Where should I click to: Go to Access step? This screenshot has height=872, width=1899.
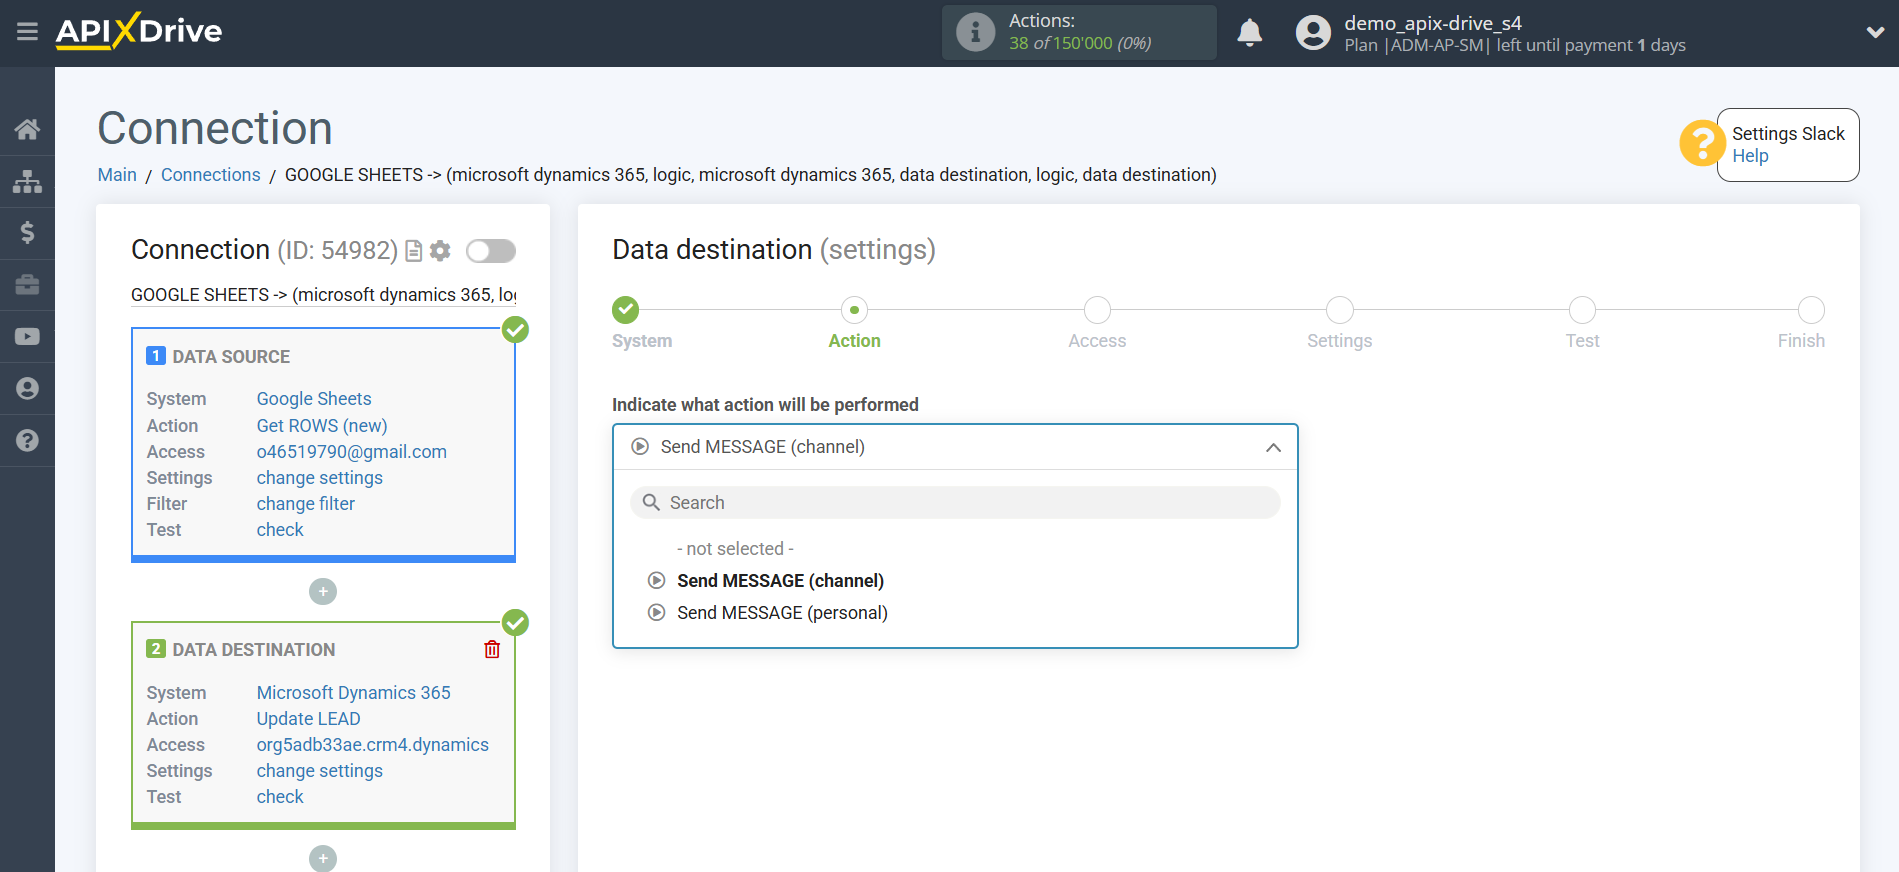pyautogui.click(x=1097, y=310)
